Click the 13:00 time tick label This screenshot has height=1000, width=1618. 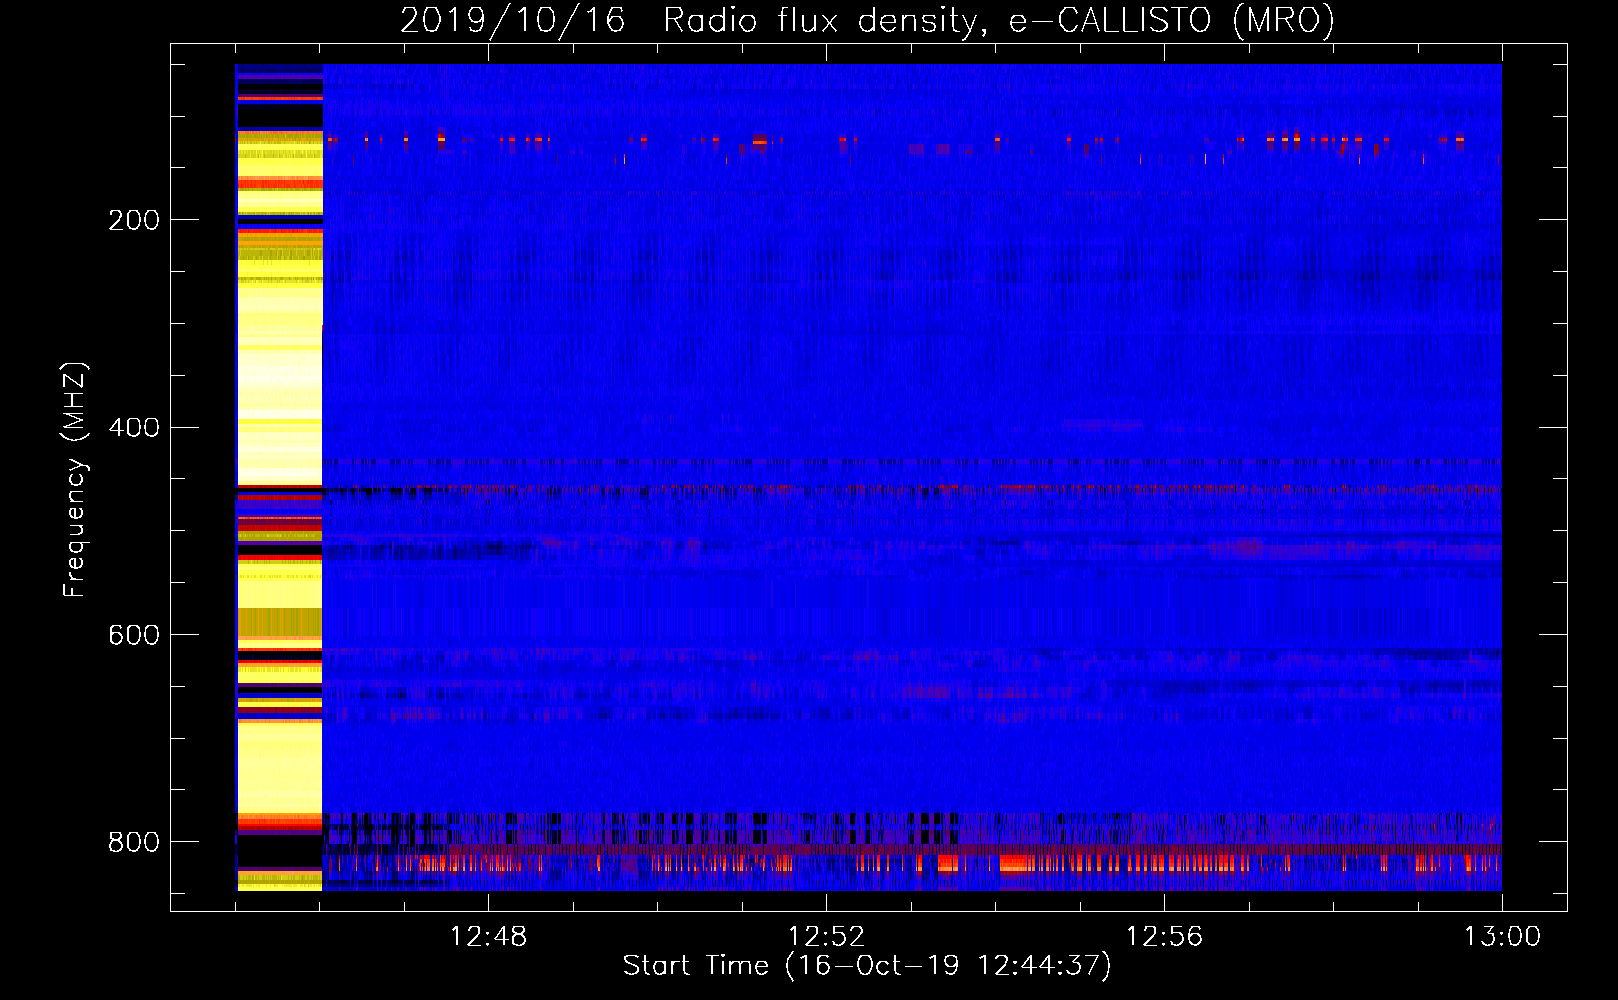pyautogui.click(x=1502, y=937)
